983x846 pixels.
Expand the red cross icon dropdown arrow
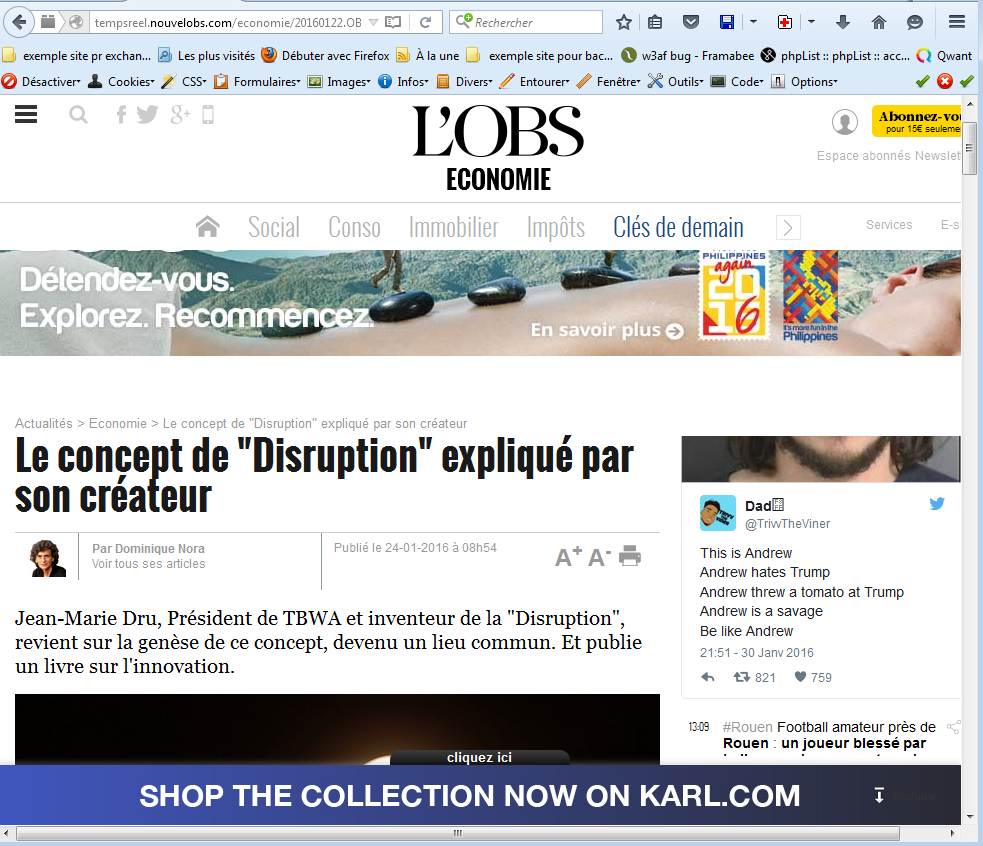811,23
